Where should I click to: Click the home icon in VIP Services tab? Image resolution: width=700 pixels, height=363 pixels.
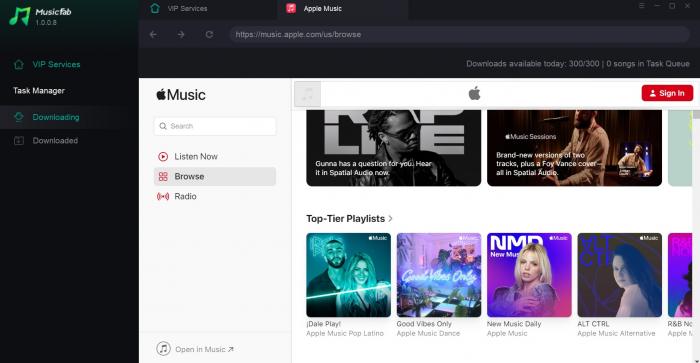tap(155, 8)
